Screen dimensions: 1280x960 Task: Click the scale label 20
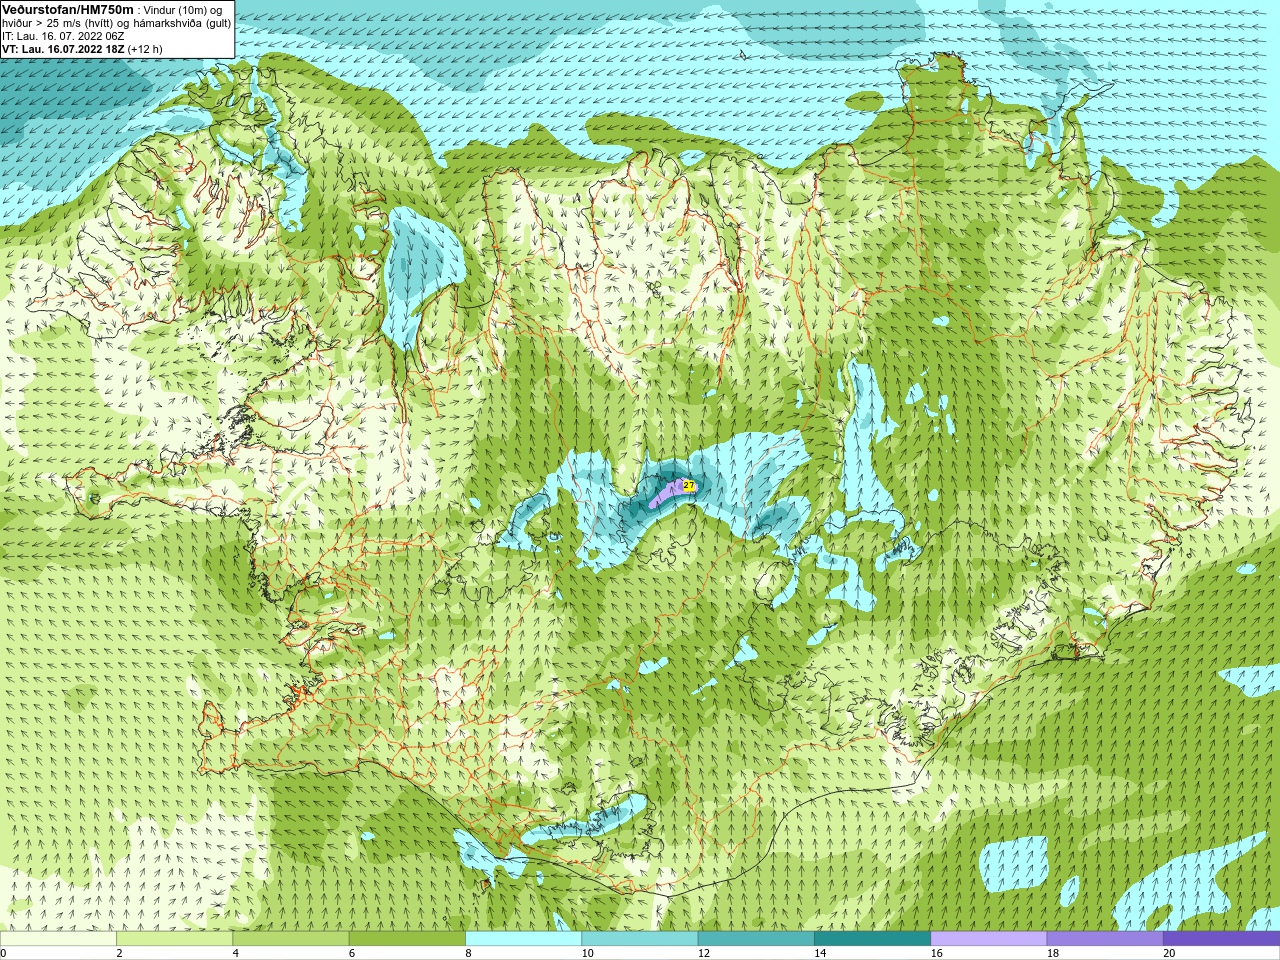(x=1169, y=953)
